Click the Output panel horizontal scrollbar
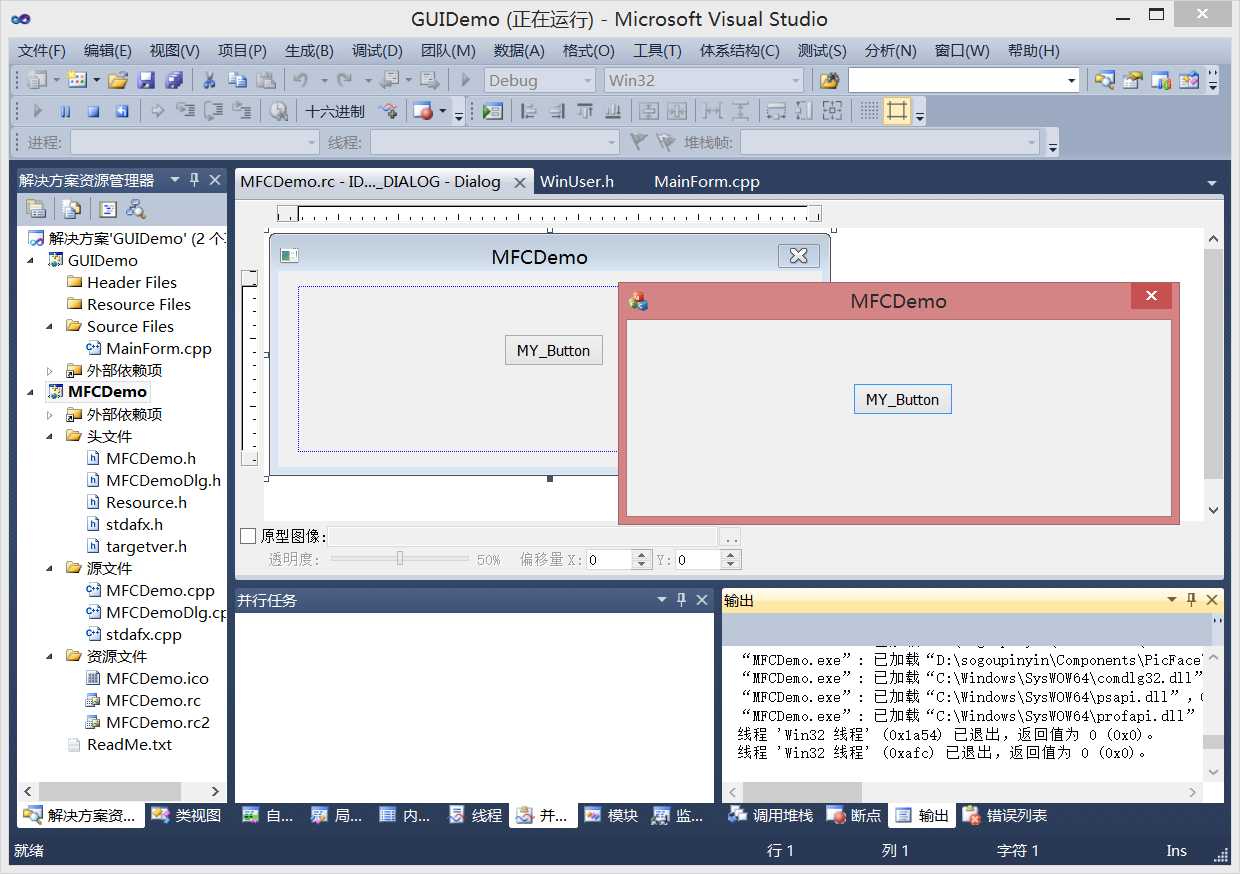Viewport: 1240px width, 874px height. click(x=963, y=792)
